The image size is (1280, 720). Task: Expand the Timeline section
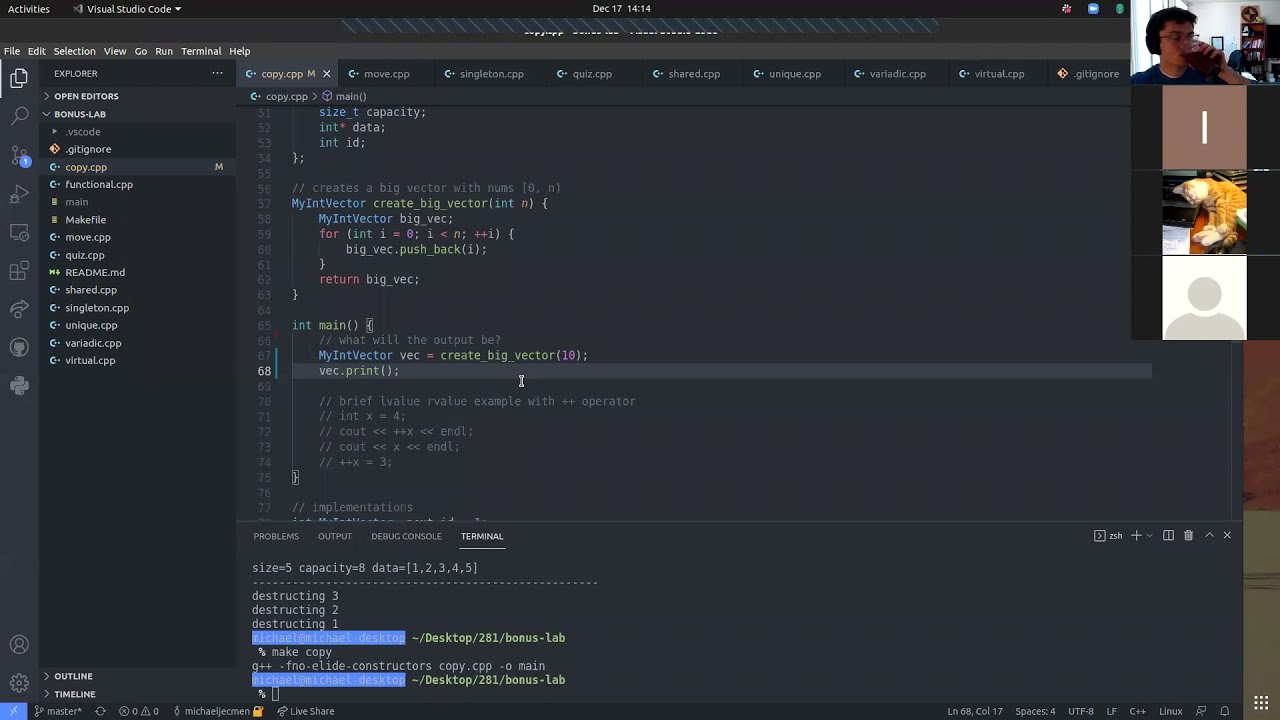point(75,694)
